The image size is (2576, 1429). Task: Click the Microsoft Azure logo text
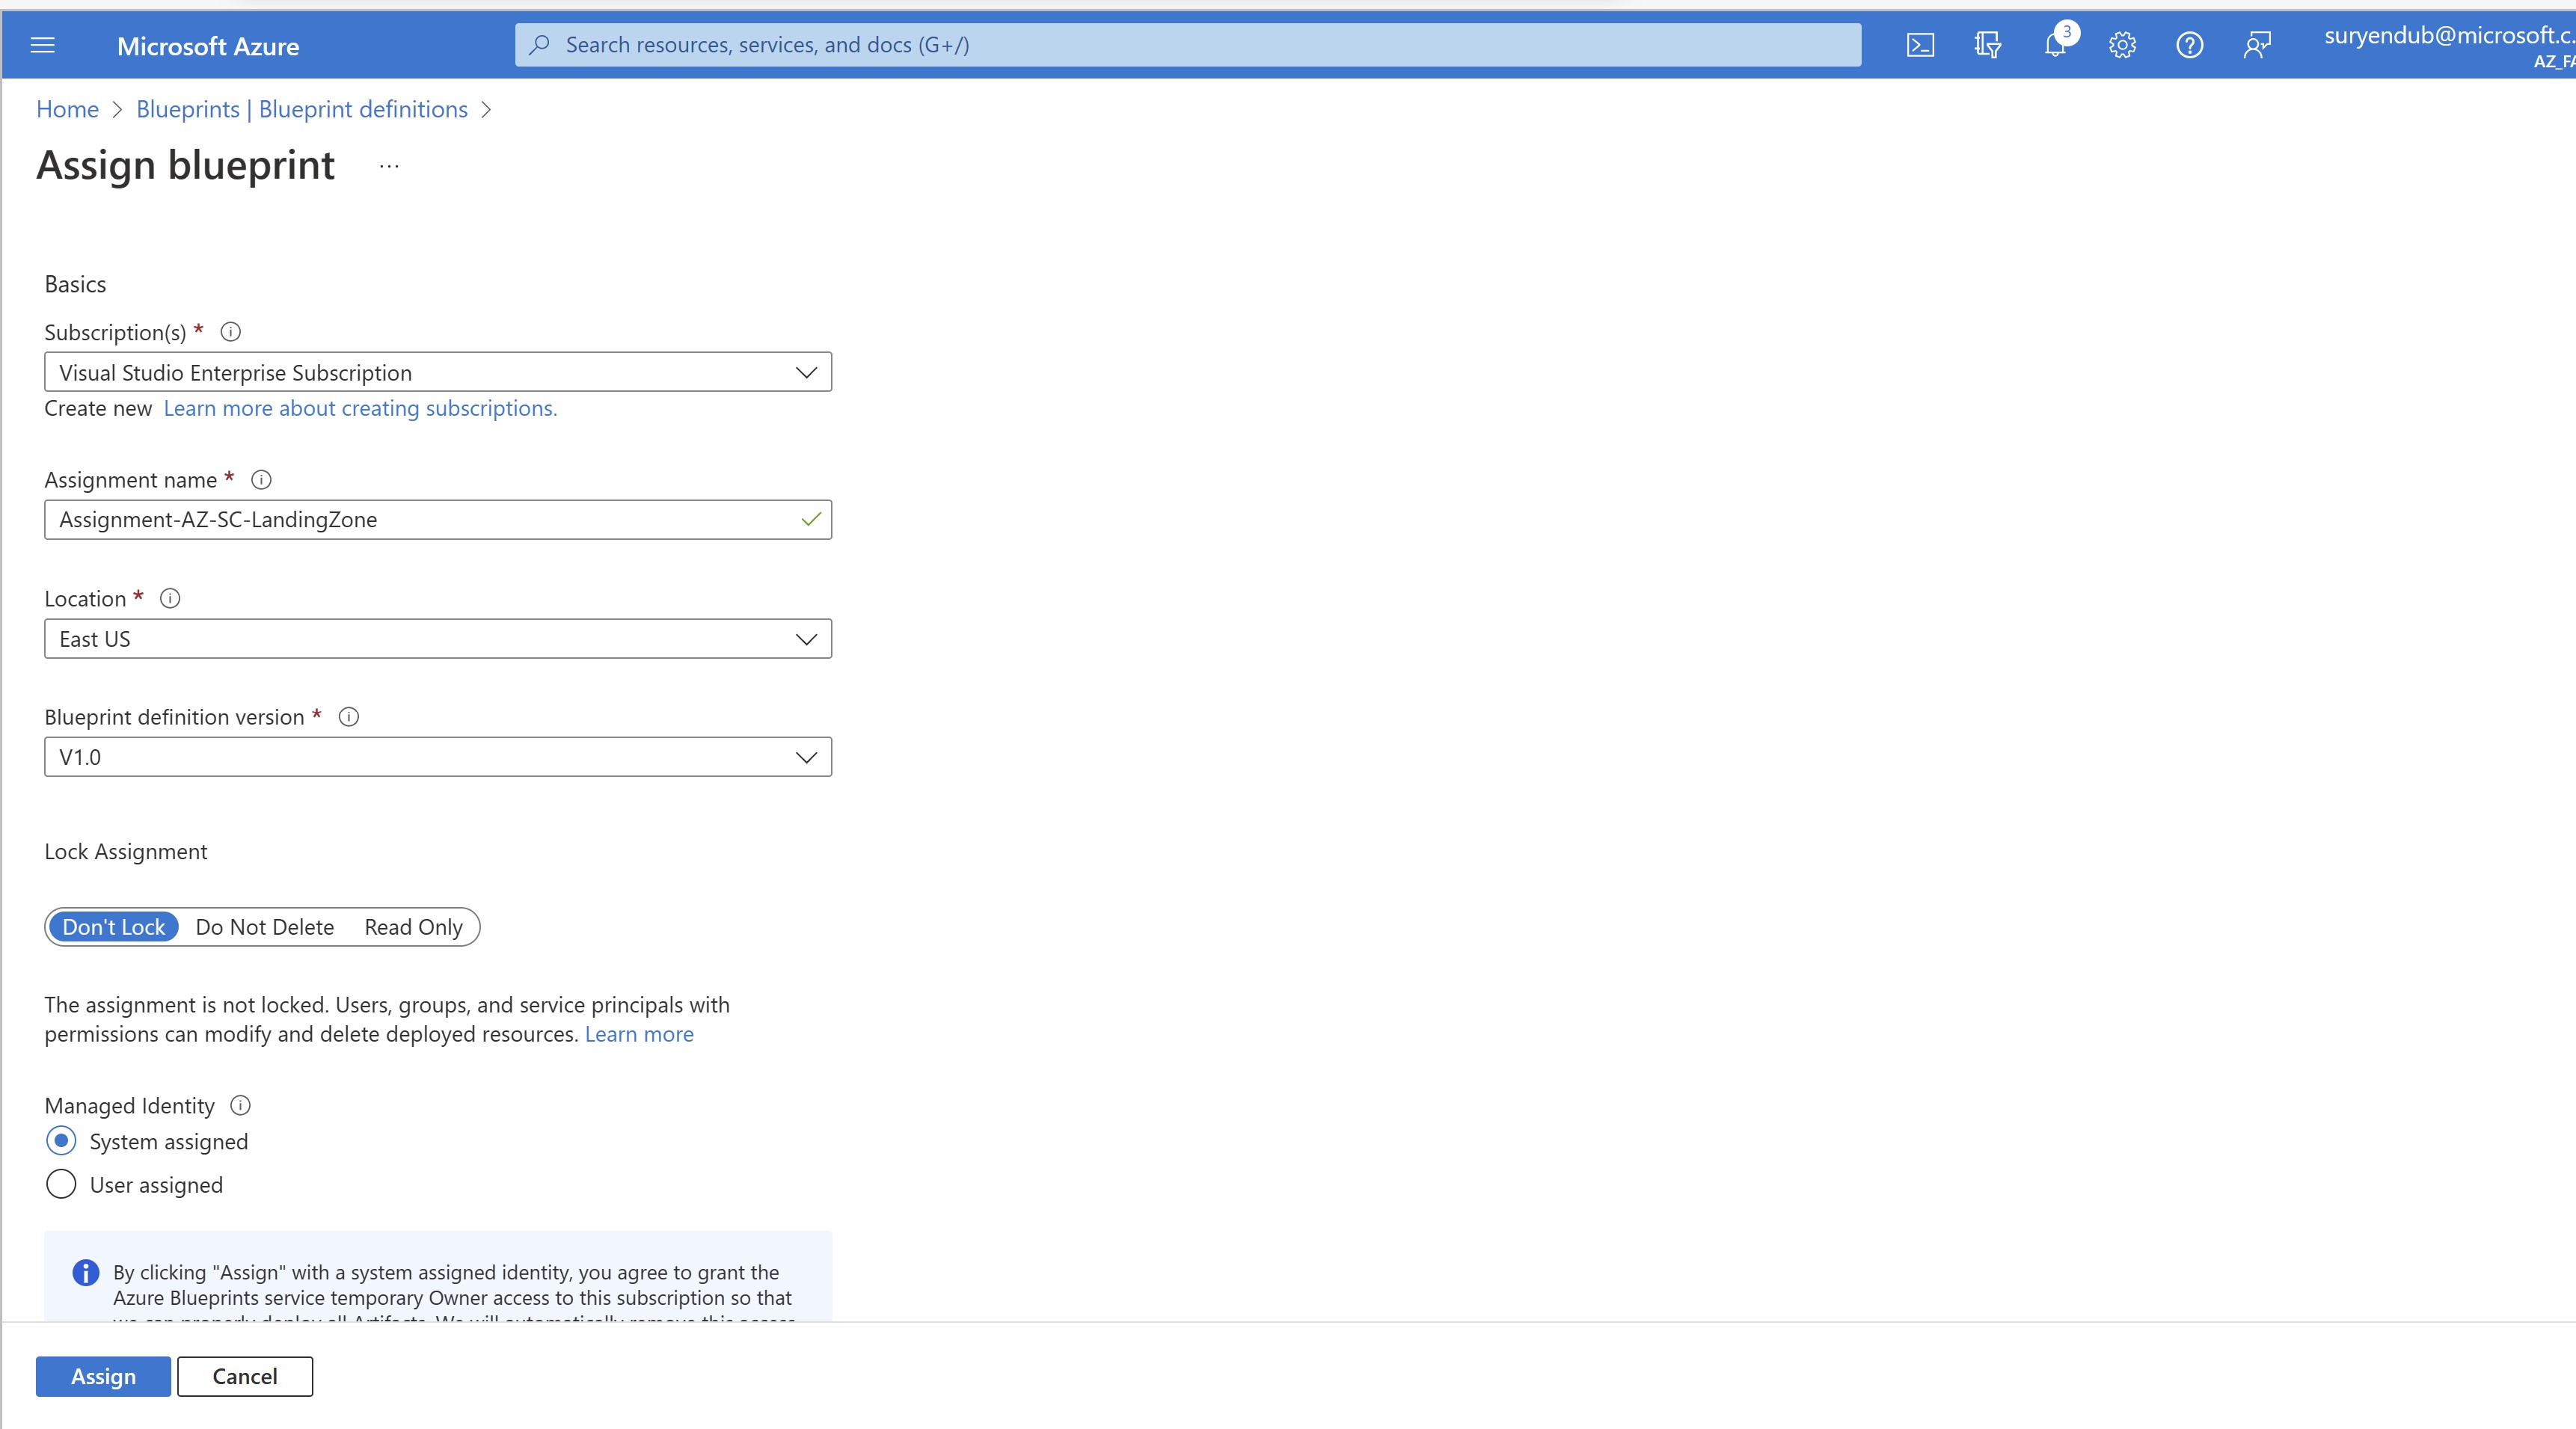(x=208, y=46)
